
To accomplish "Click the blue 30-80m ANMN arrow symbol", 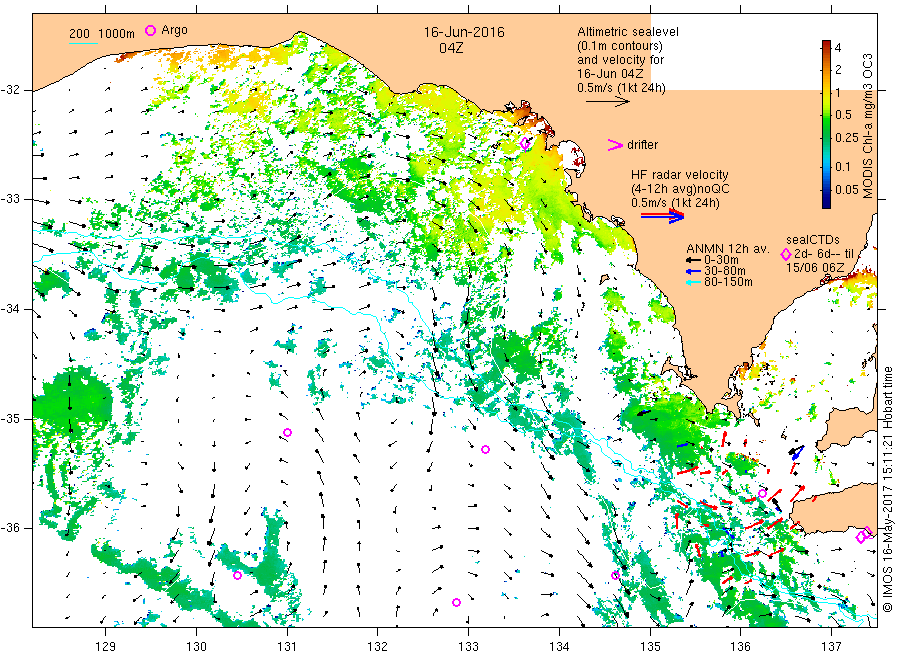I will [693, 271].
